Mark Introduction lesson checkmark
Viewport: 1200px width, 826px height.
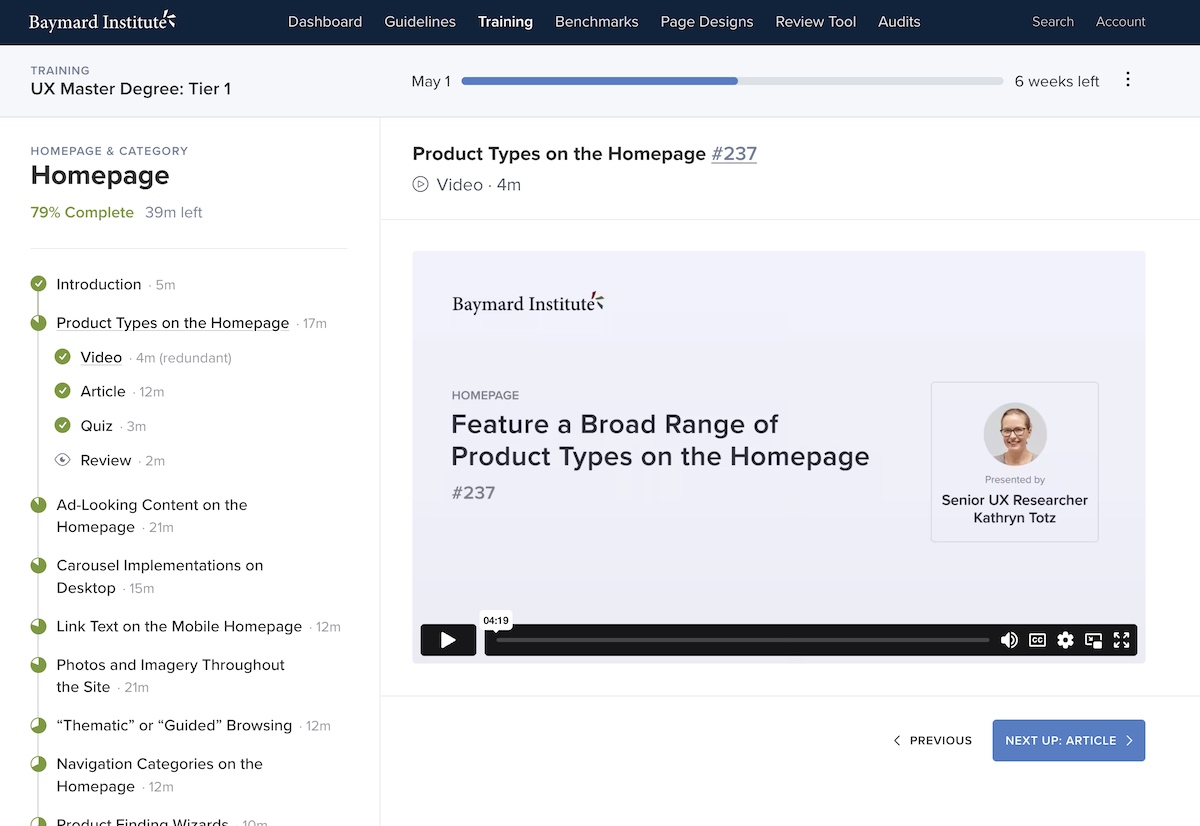click(x=37, y=284)
